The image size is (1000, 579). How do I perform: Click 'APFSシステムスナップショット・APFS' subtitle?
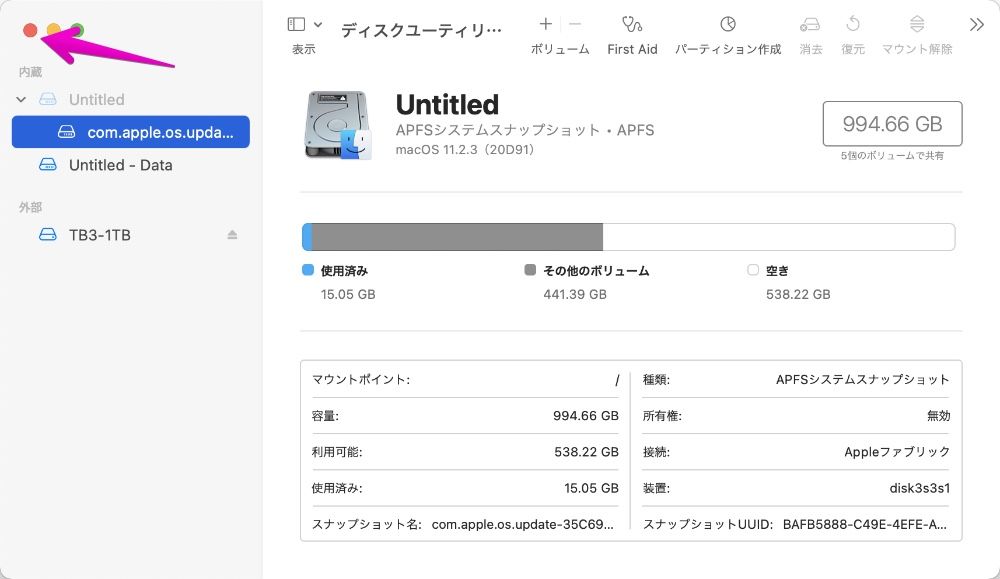(x=525, y=130)
